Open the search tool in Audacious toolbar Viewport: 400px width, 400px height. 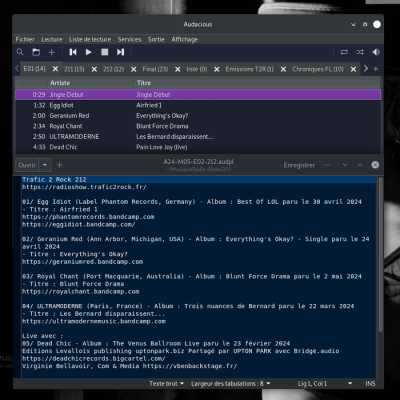(x=20, y=52)
